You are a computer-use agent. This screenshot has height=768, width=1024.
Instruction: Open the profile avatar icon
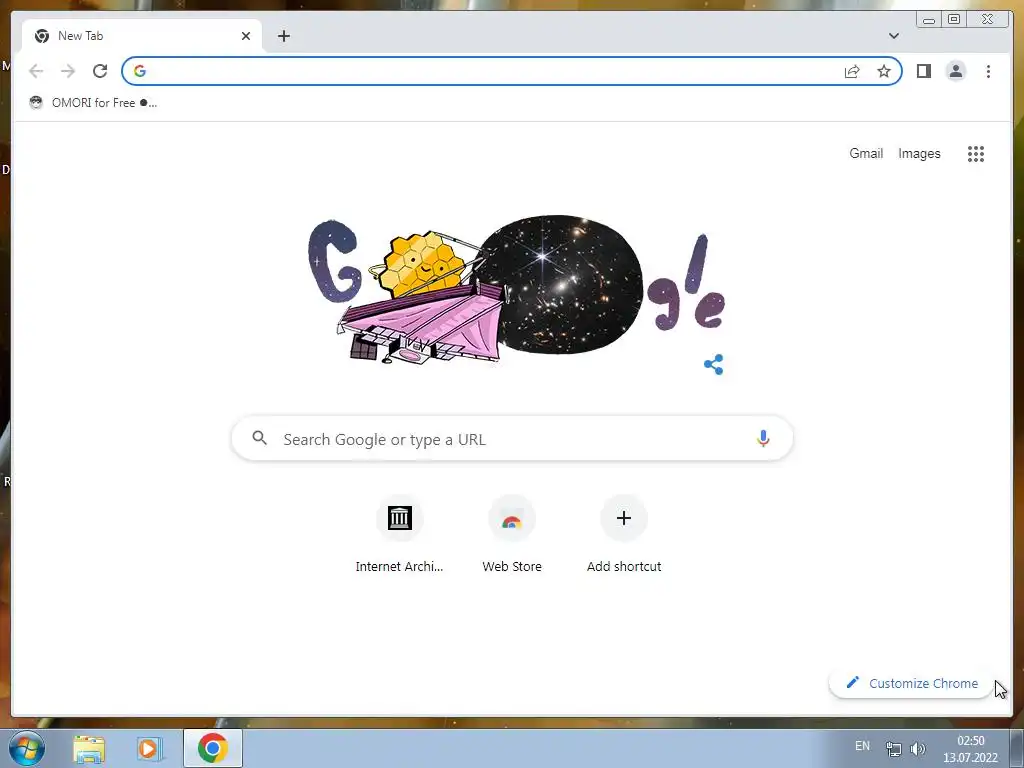pyautogui.click(x=955, y=71)
